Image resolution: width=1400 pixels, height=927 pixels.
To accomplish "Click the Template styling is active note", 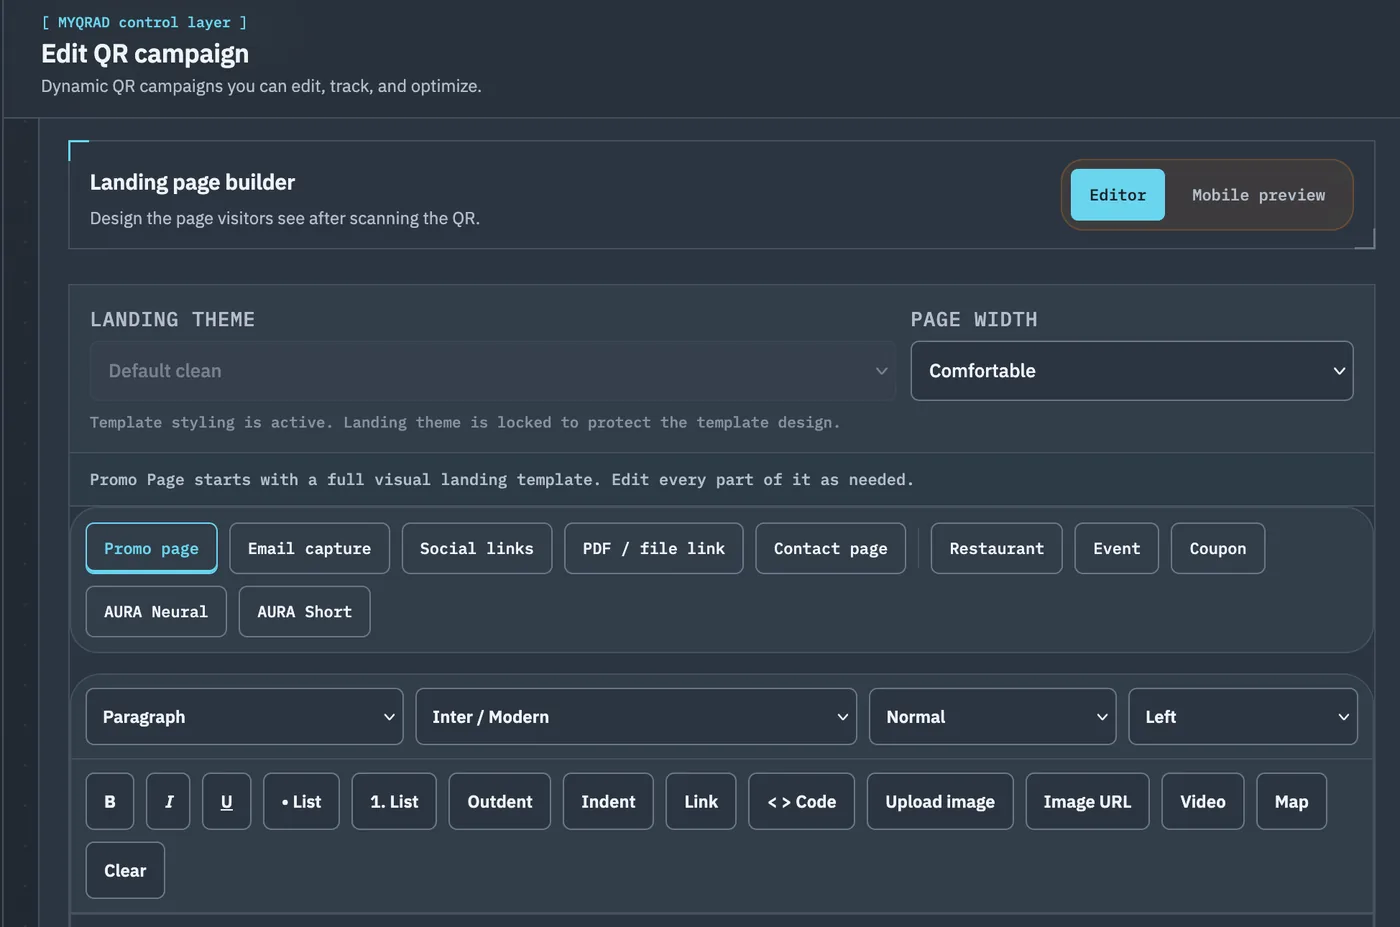I will [464, 422].
